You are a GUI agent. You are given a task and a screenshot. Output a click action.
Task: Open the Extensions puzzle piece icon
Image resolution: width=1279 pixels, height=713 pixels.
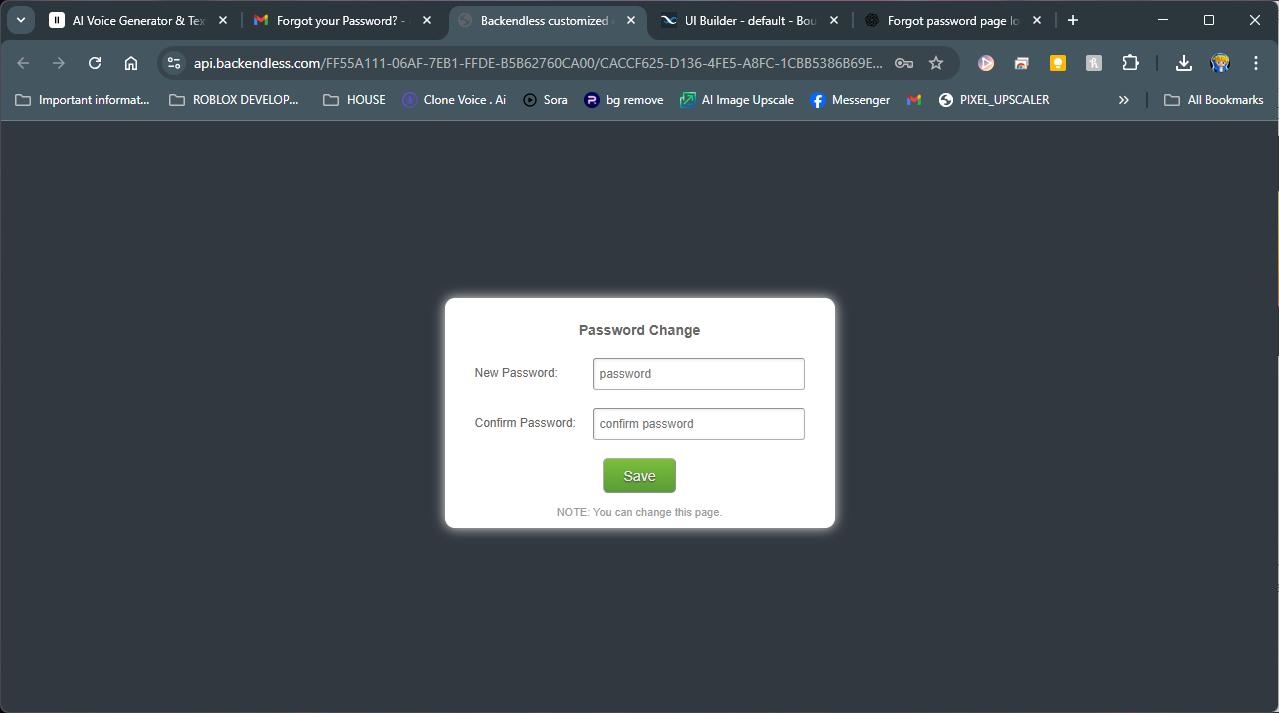pyautogui.click(x=1130, y=63)
